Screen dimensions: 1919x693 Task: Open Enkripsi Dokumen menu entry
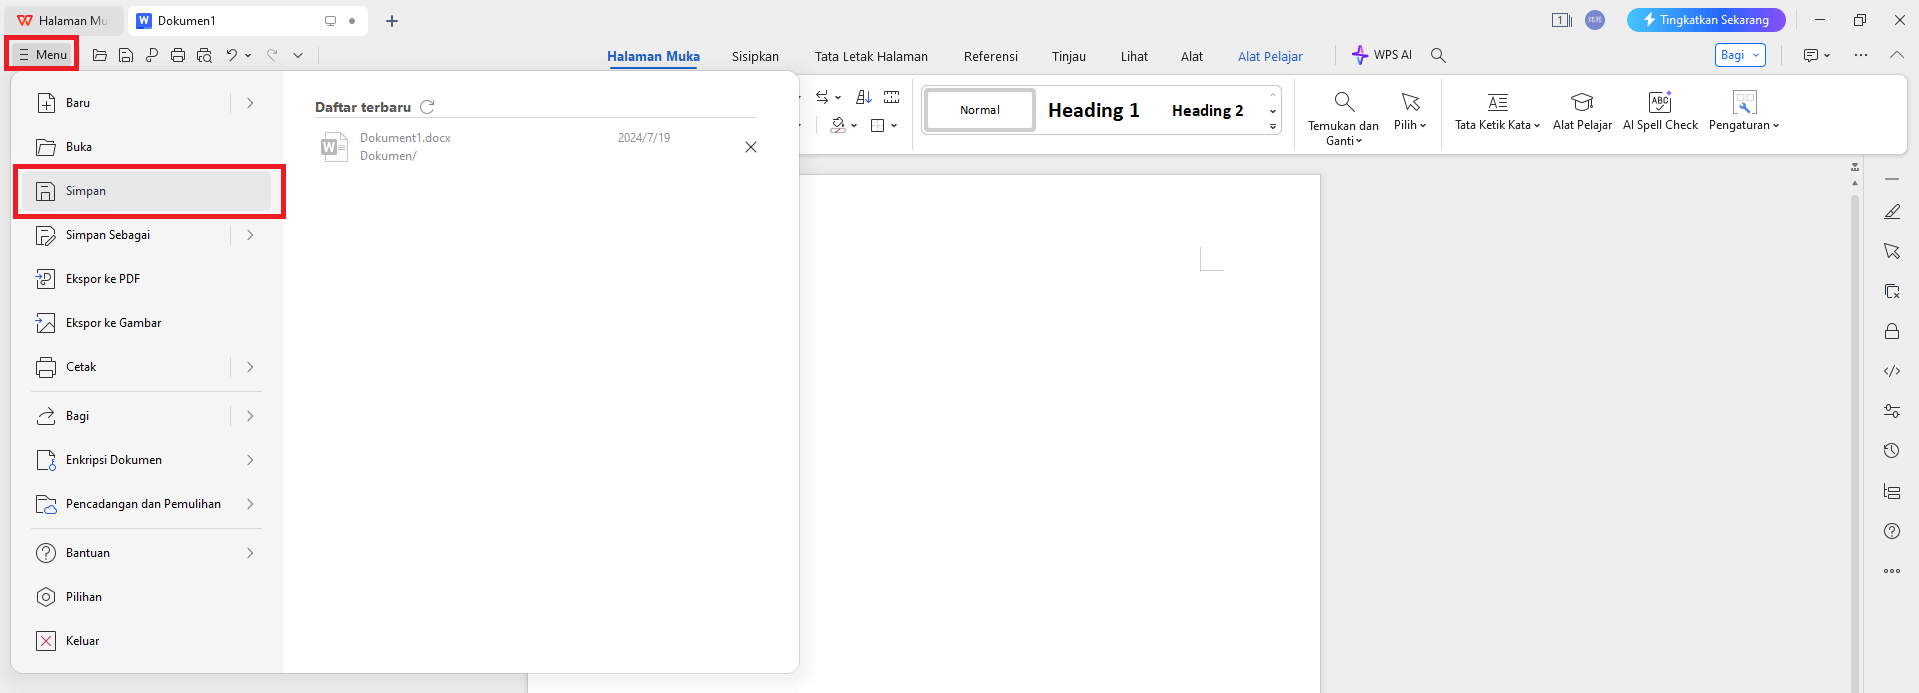pos(146,460)
